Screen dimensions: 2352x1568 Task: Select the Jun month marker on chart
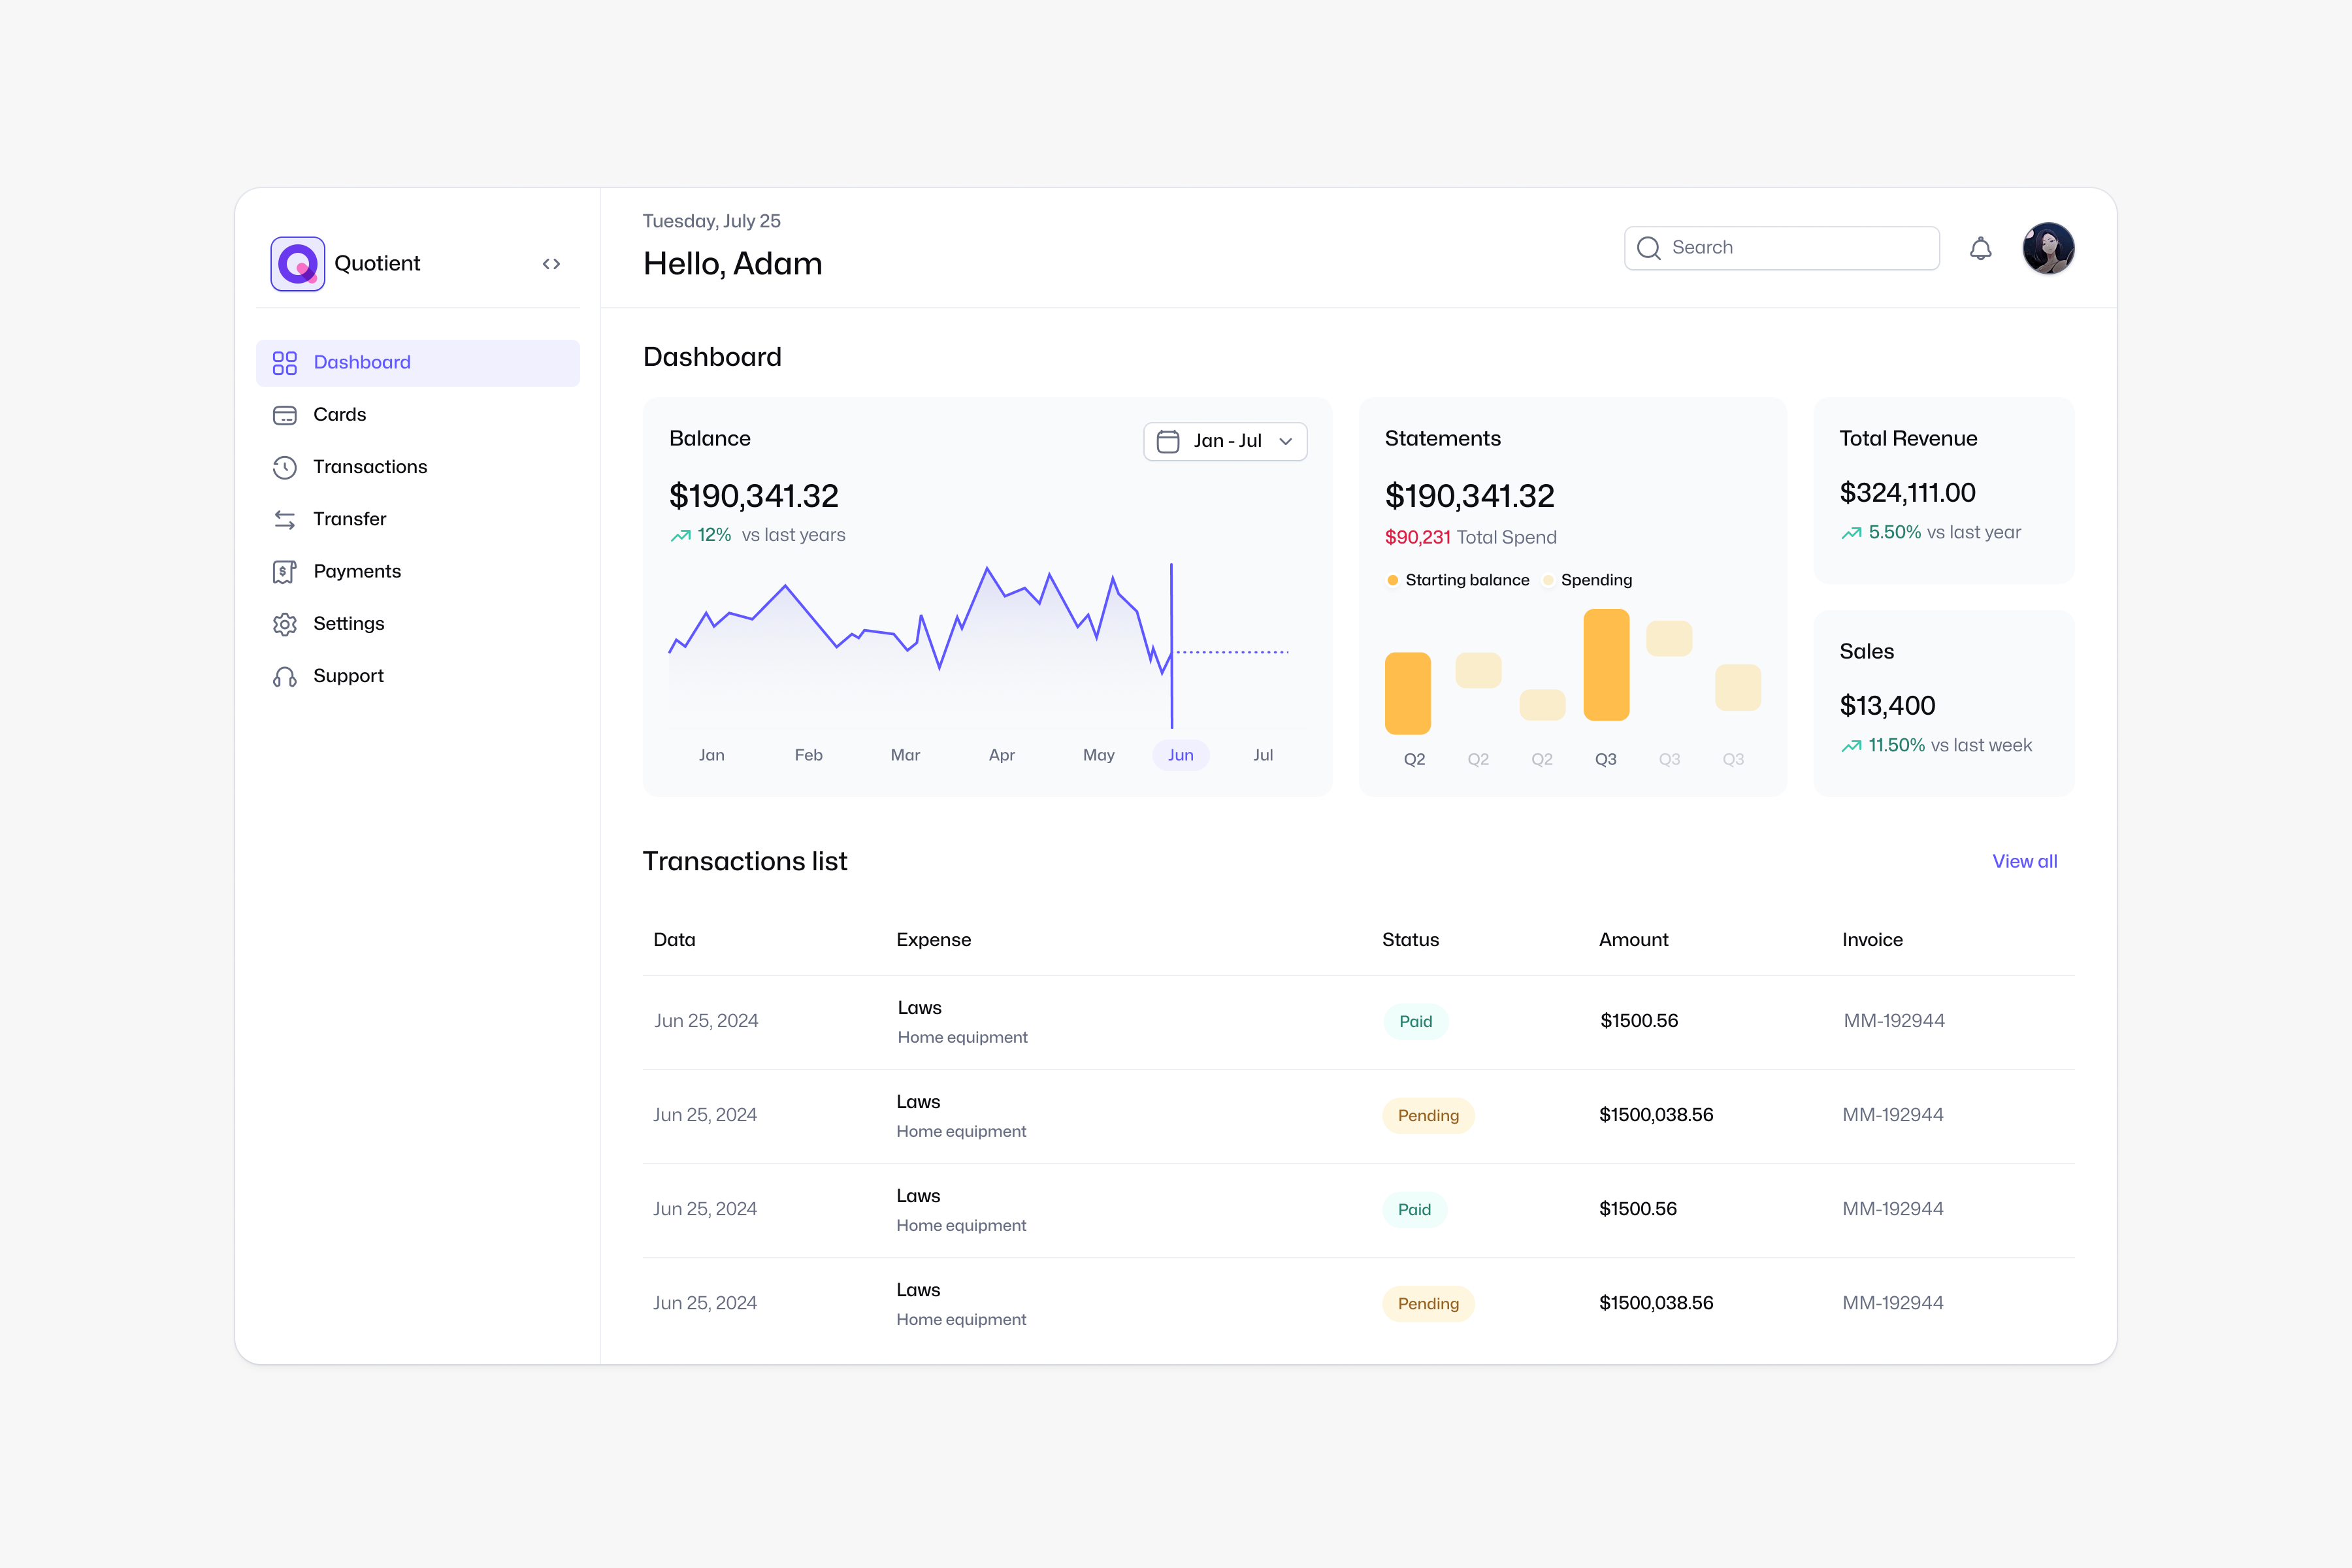pos(1180,755)
